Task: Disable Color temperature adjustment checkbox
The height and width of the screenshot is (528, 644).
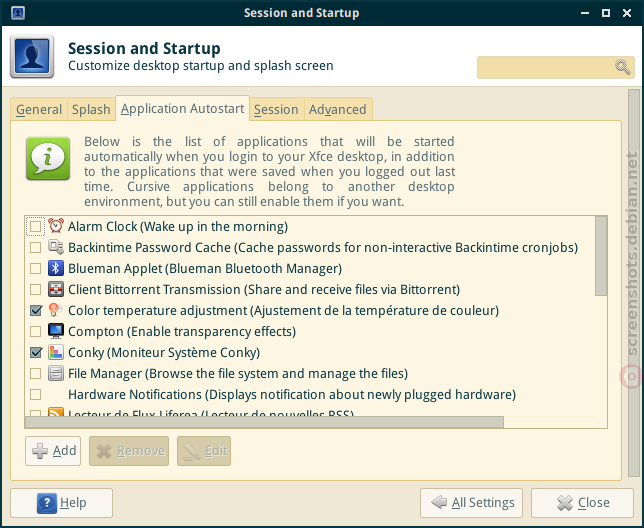Action: tap(36, 310)
